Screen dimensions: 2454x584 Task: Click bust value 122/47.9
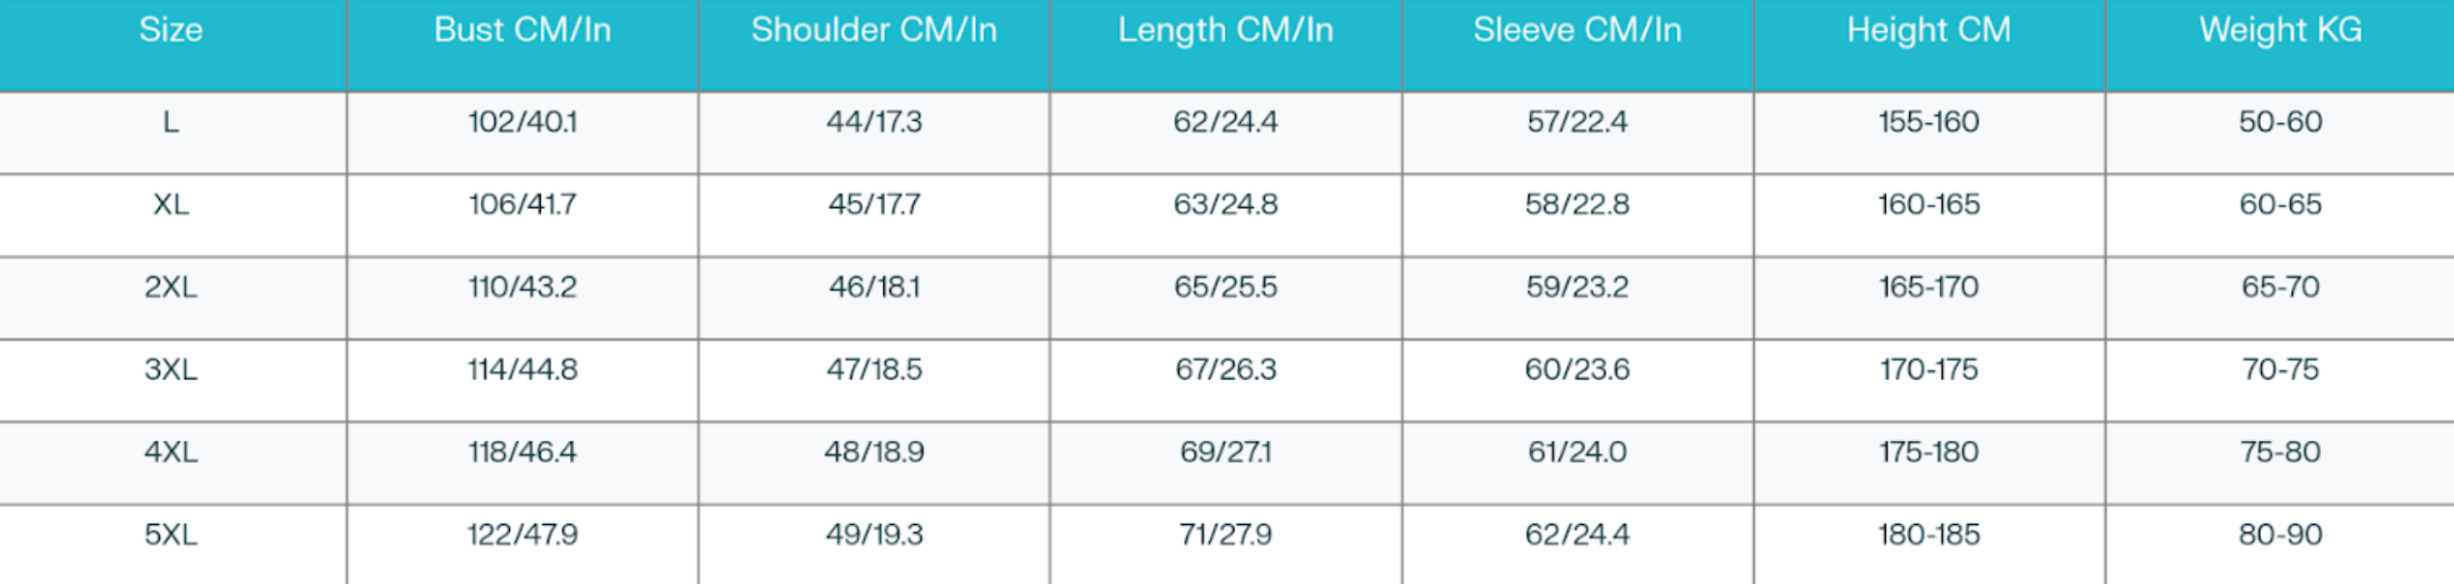(522, 535)
